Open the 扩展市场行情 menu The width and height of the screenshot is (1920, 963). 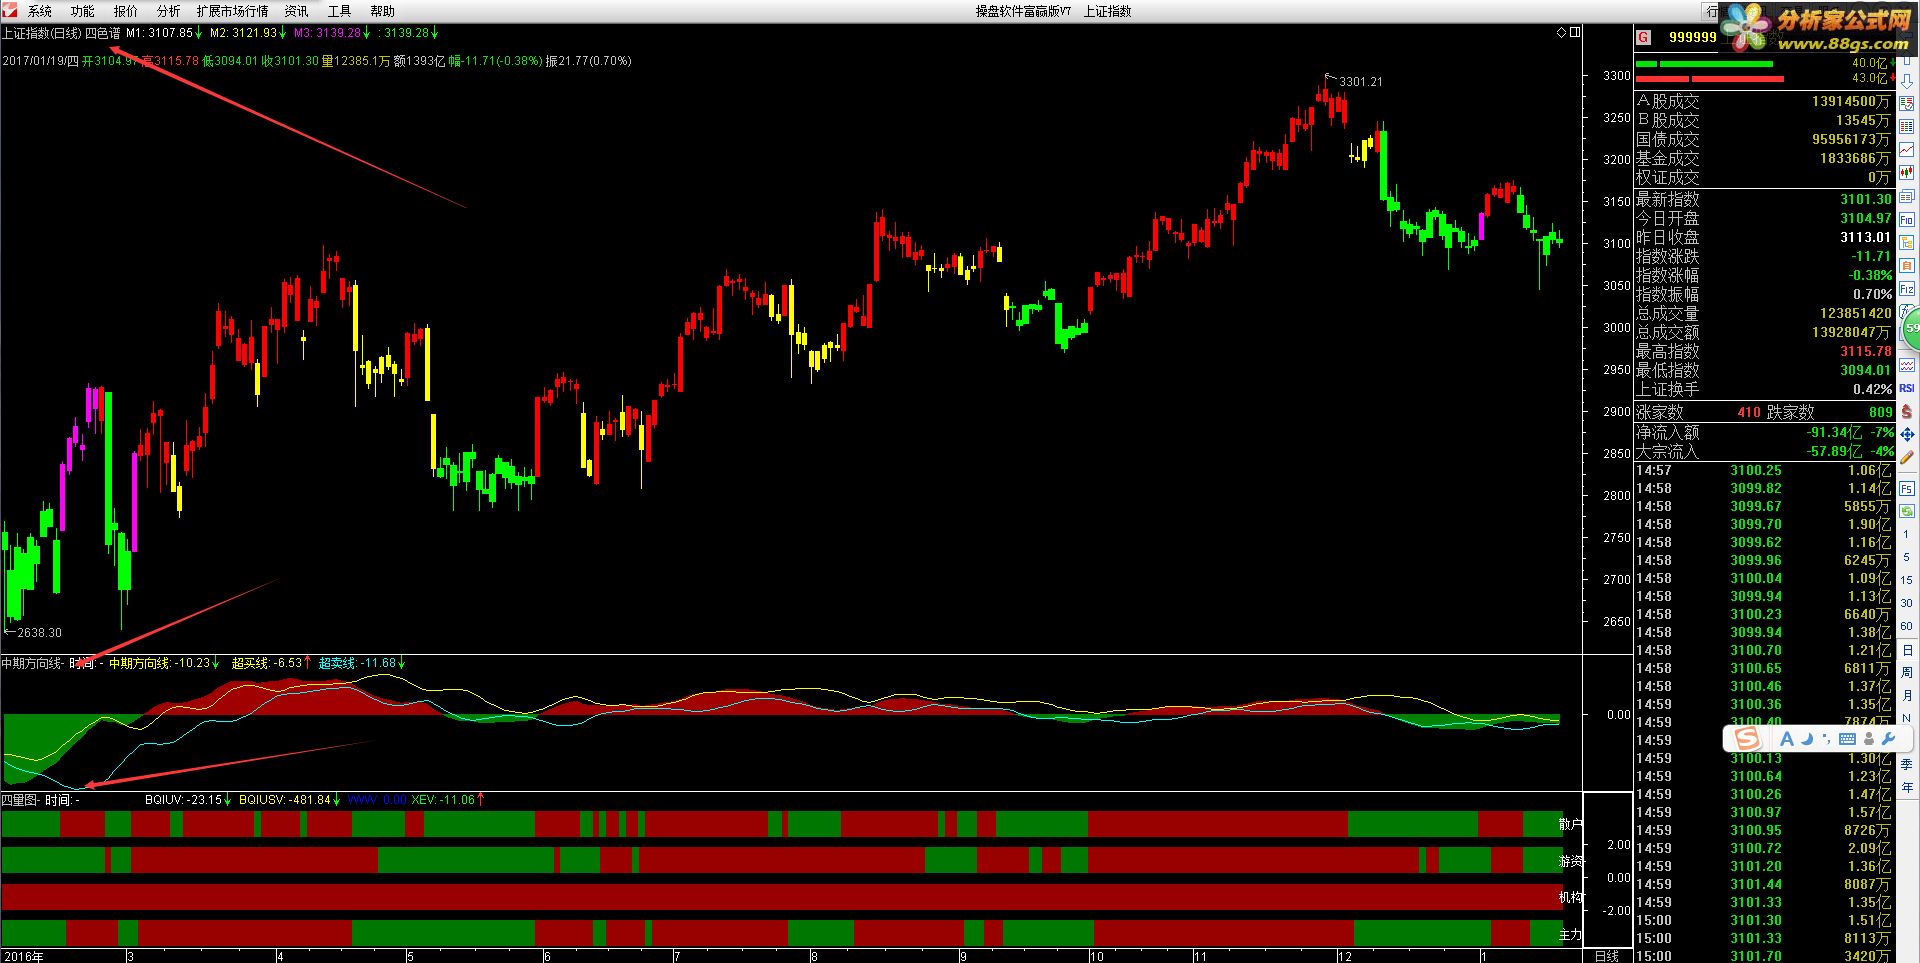click(232, 11)
